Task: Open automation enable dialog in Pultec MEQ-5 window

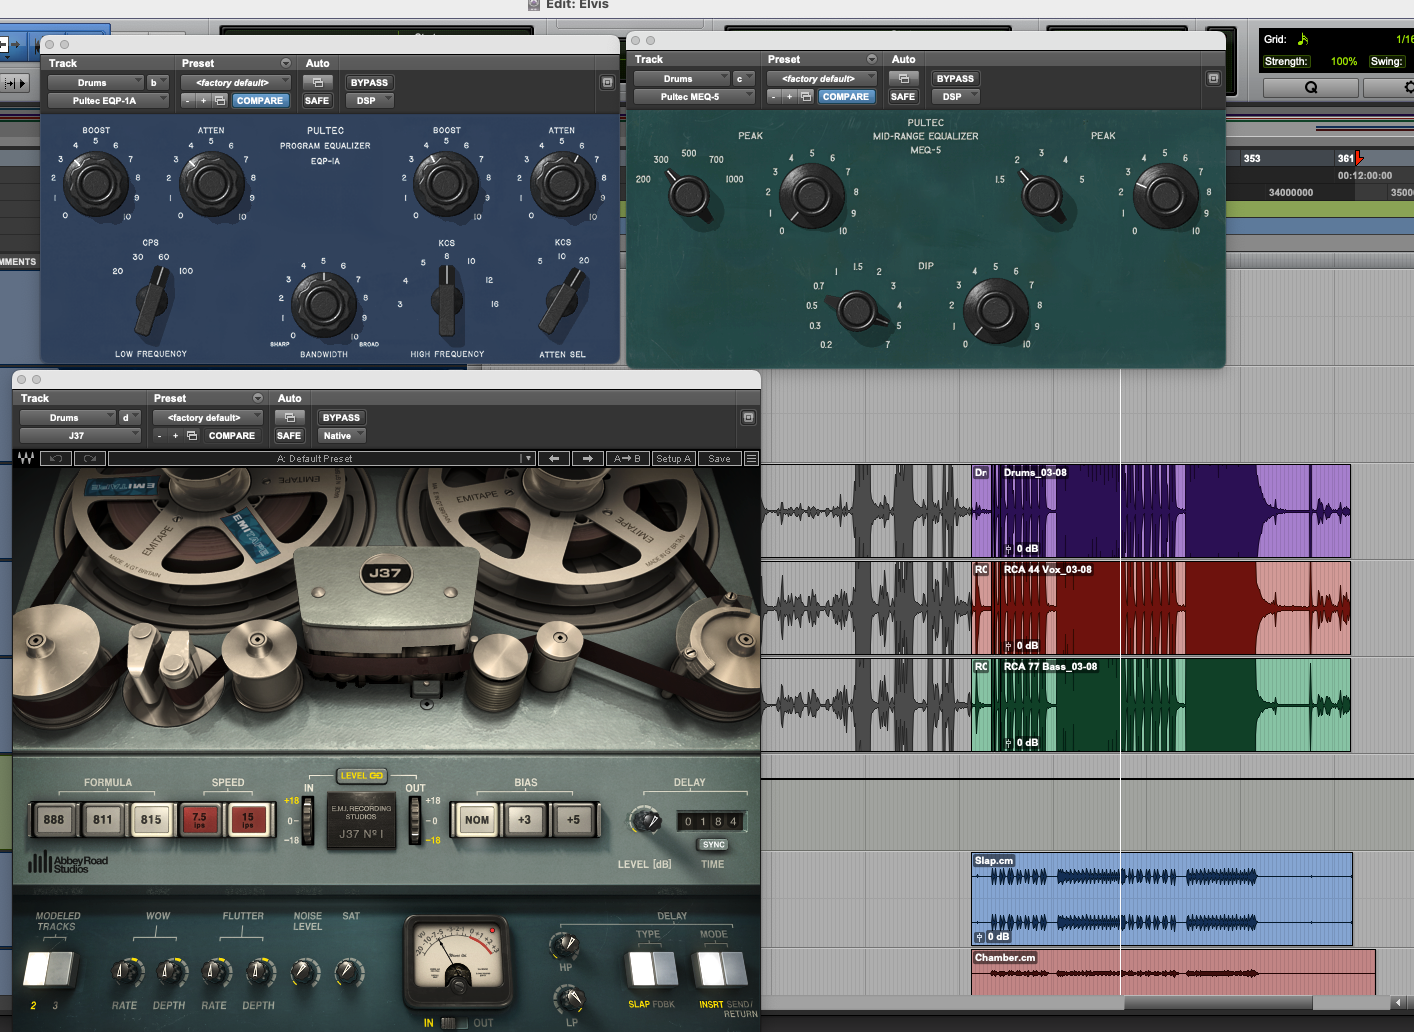Action: pyautogui.click(x=903, y=78)
